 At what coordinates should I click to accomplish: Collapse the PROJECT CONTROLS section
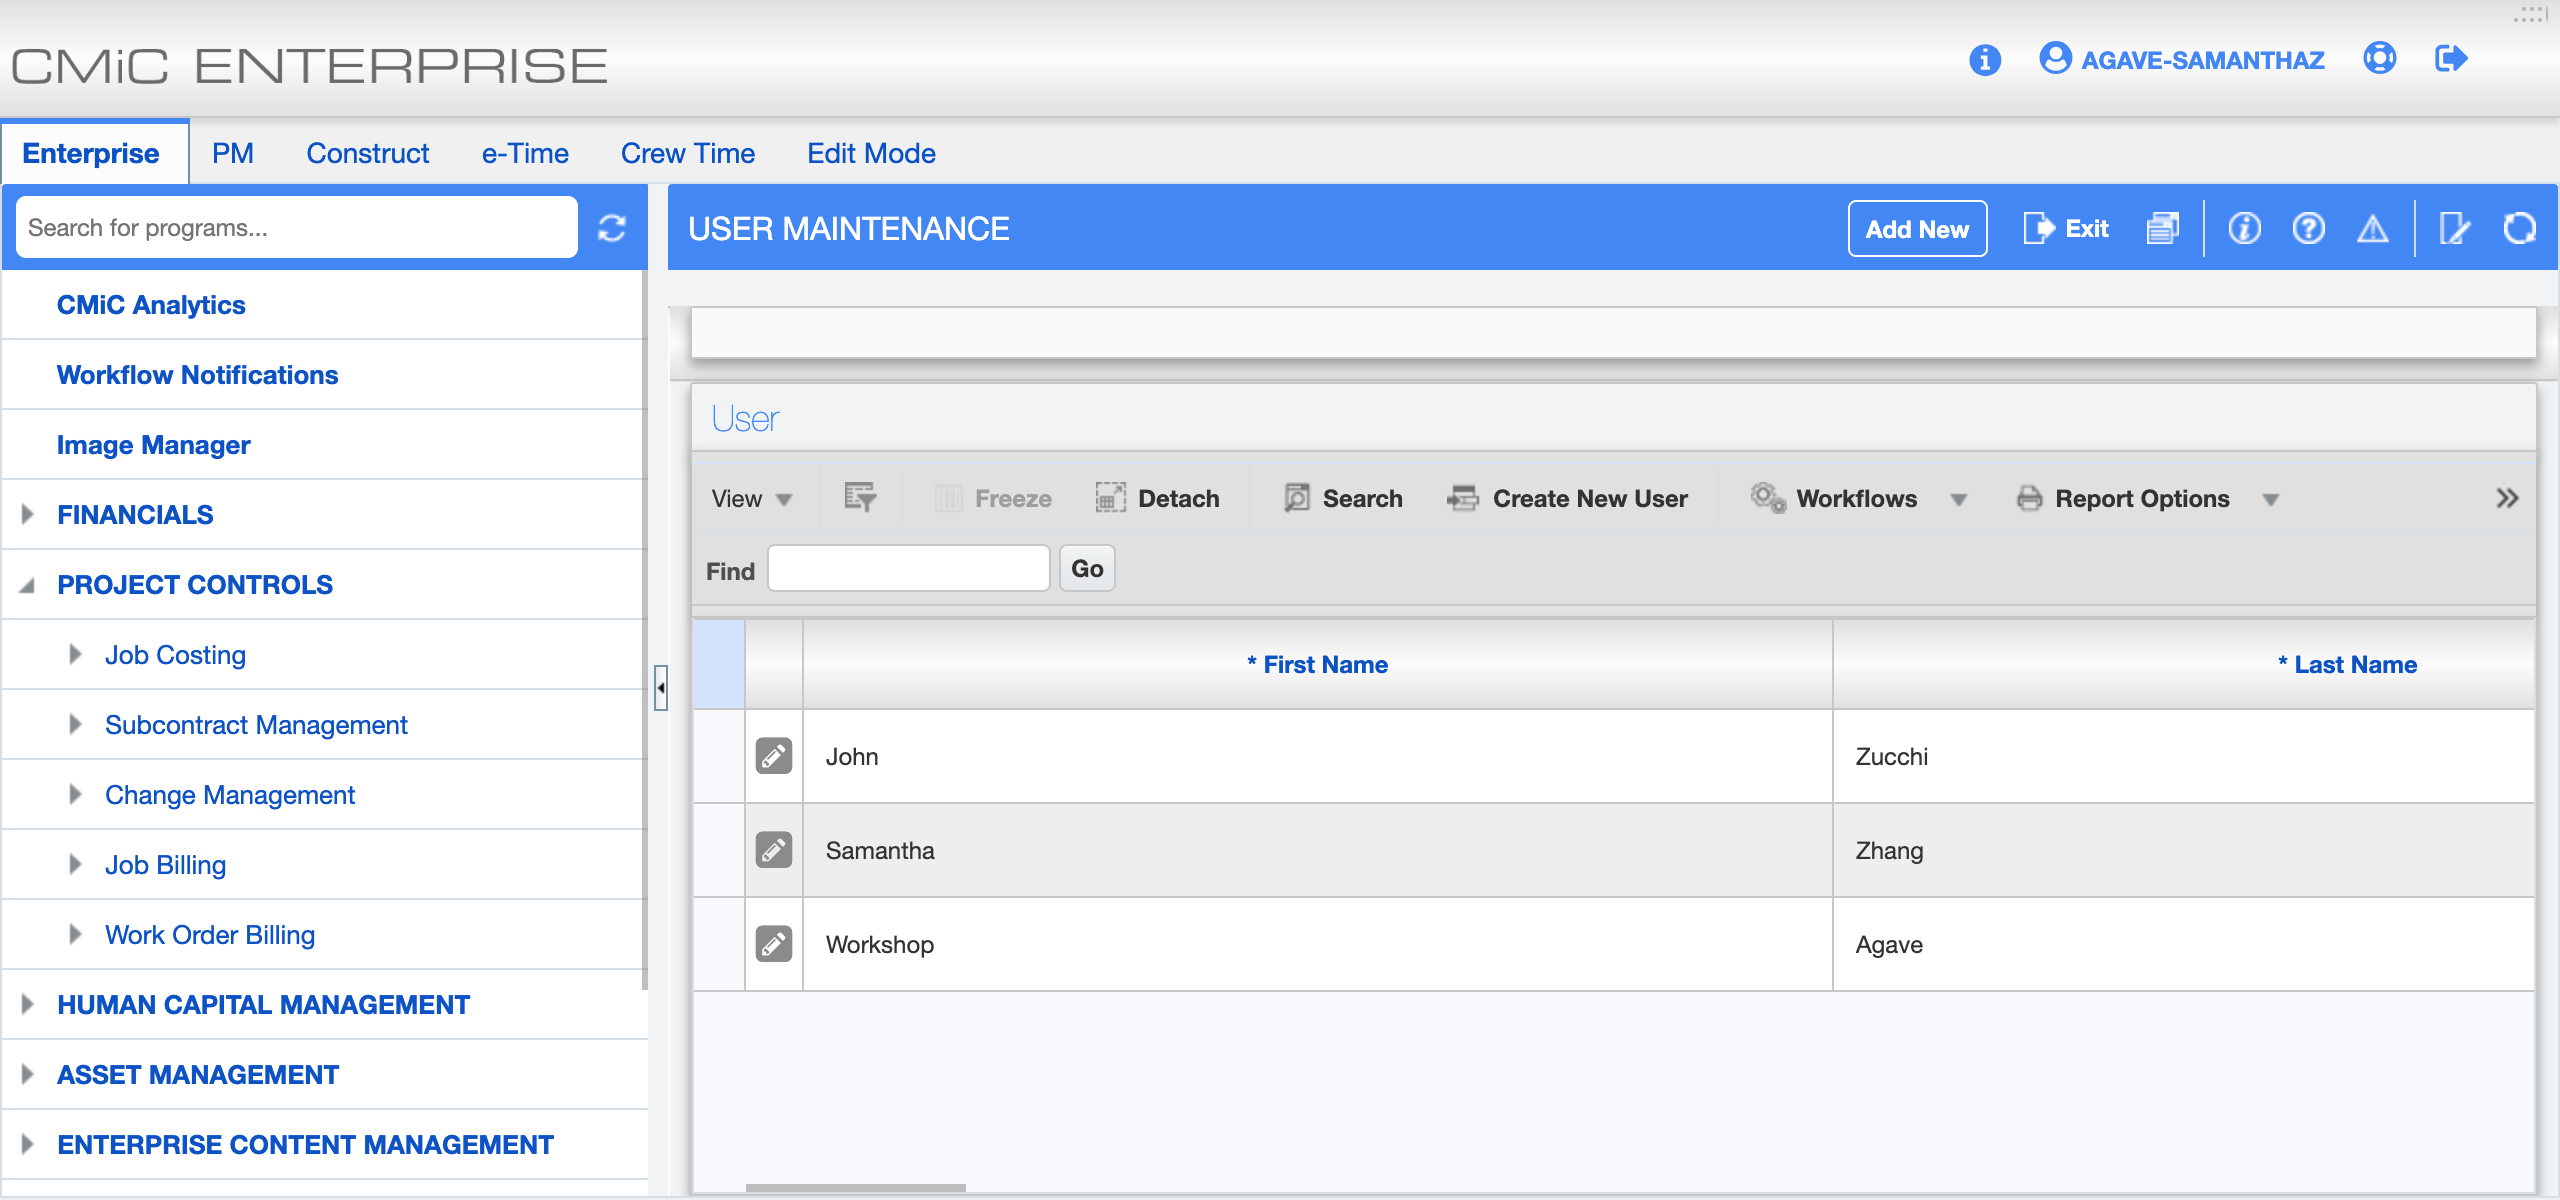click(28, 585)
